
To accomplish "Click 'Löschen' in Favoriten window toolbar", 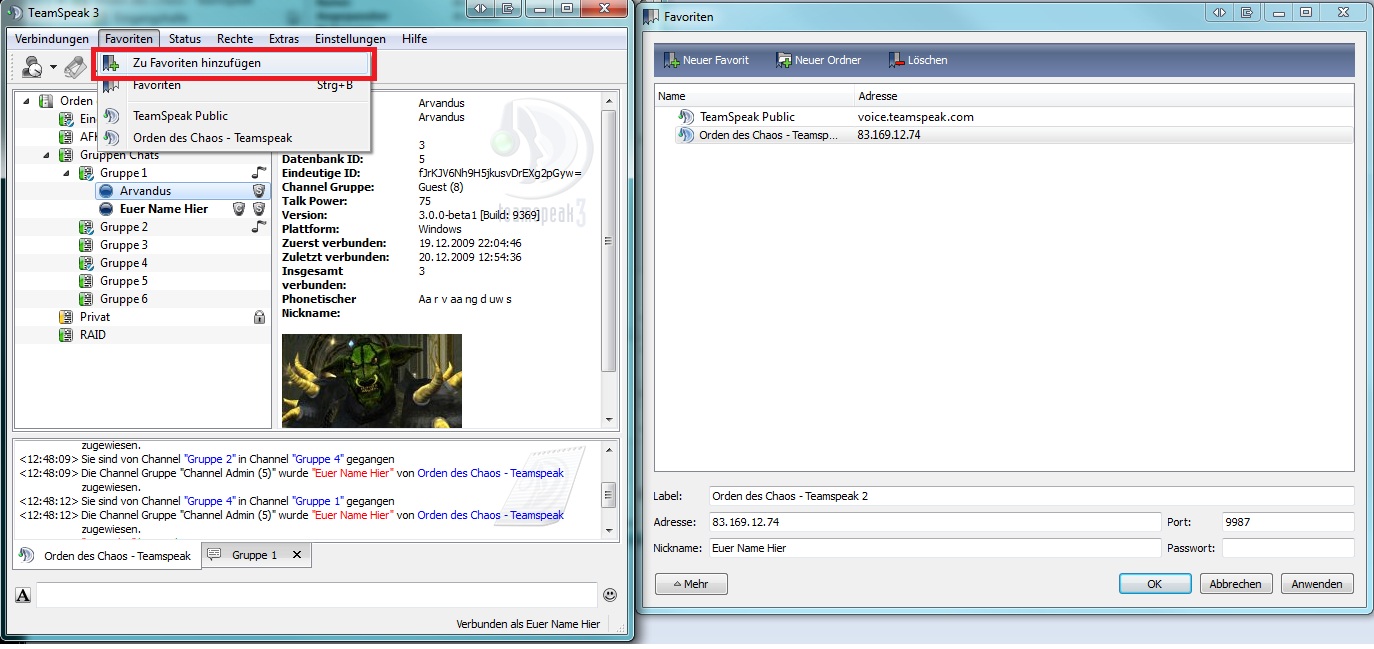I will 918,60.
